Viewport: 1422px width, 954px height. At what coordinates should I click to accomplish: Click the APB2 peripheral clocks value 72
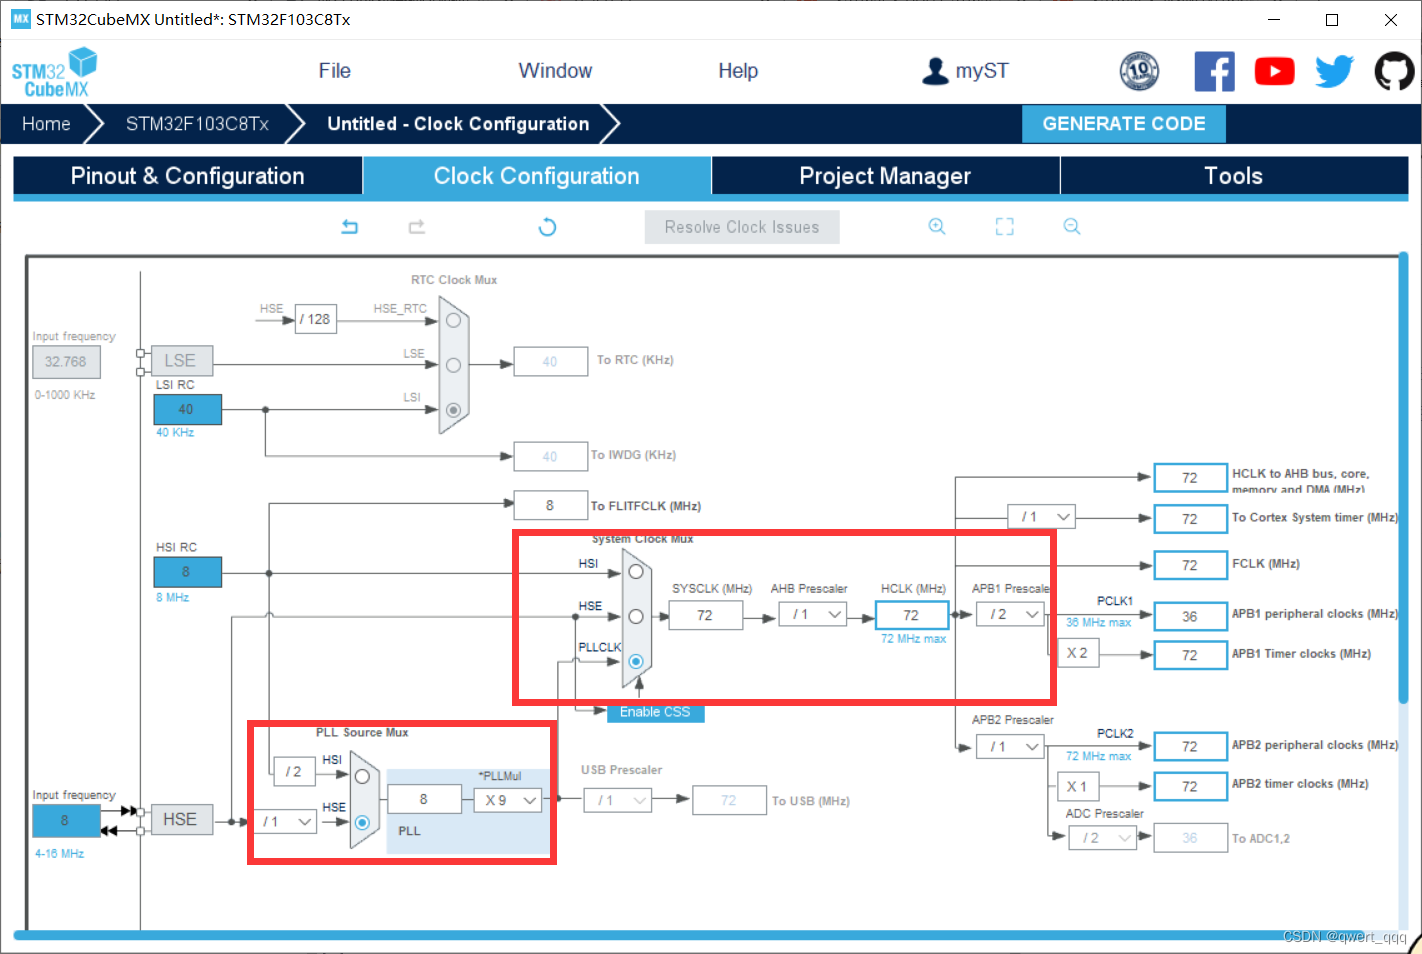(1190, 746)
